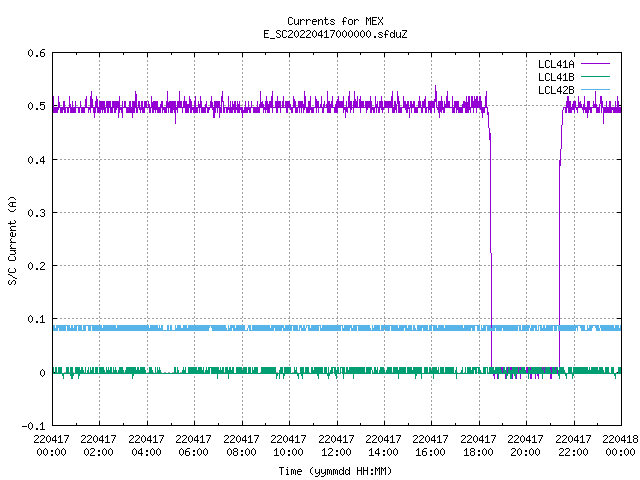Viewport: 640px width, 480px height.
Task: Click the LCL42B legend label
Action: click(x=556, y=90)
